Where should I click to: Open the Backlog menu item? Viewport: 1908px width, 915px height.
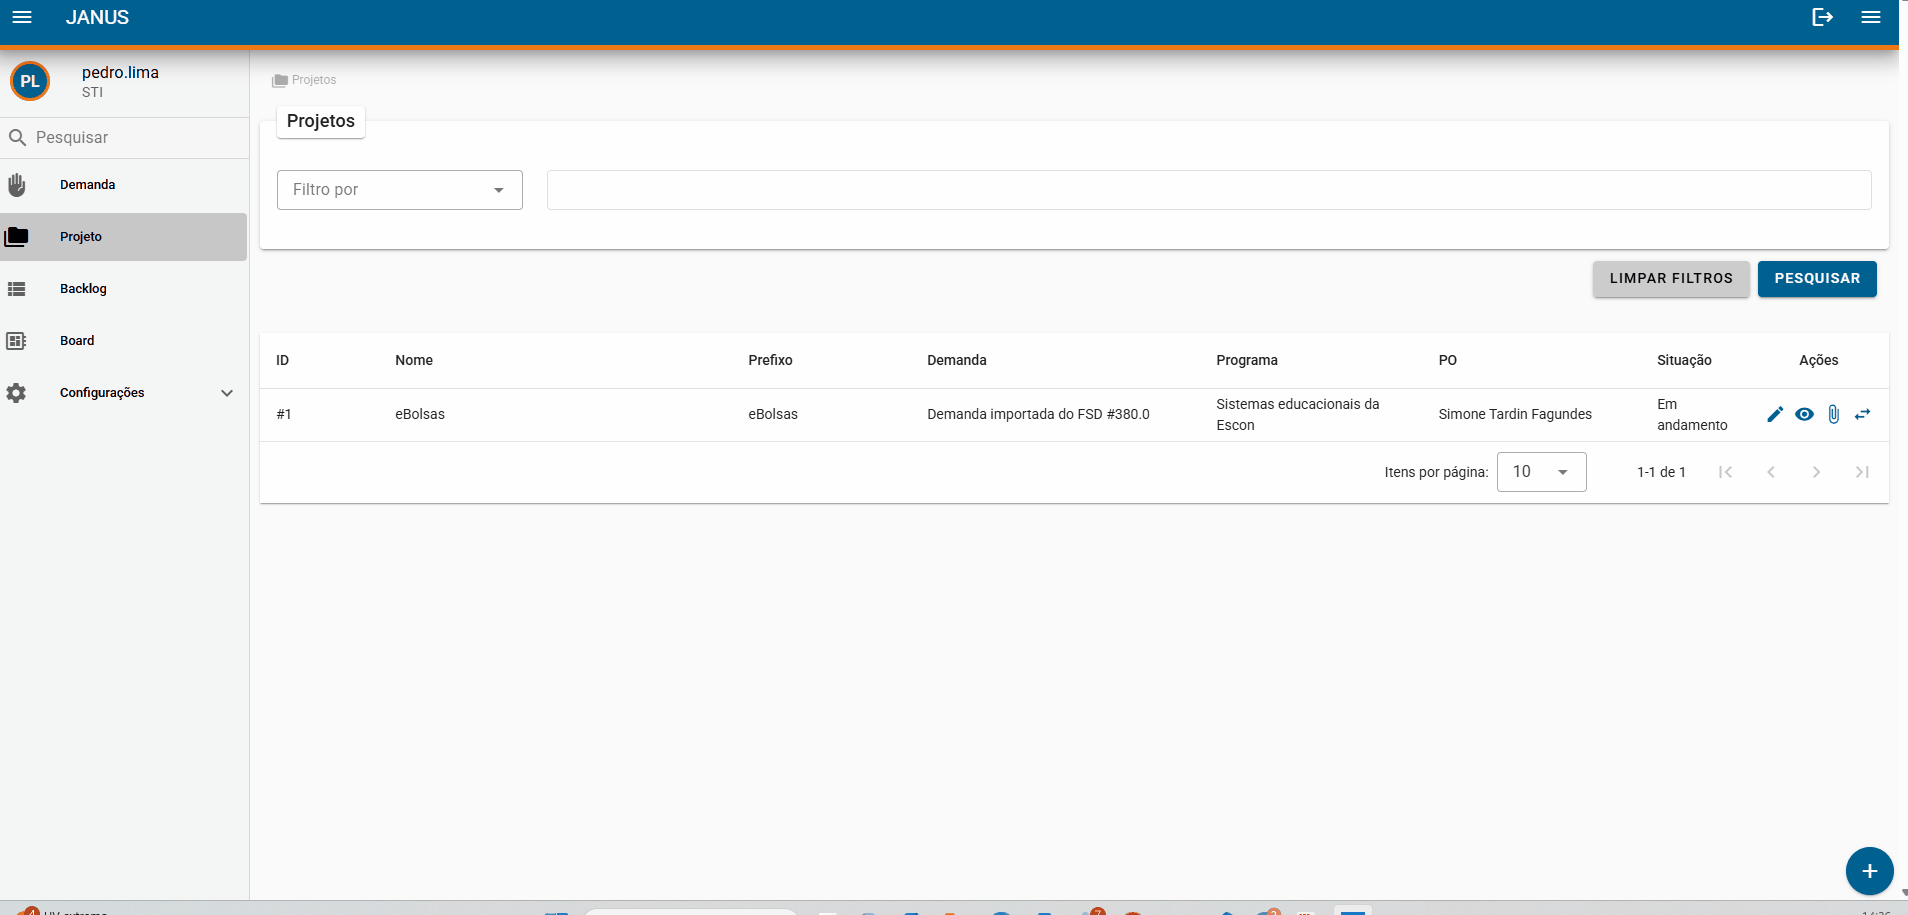click(x=124, y=289)
